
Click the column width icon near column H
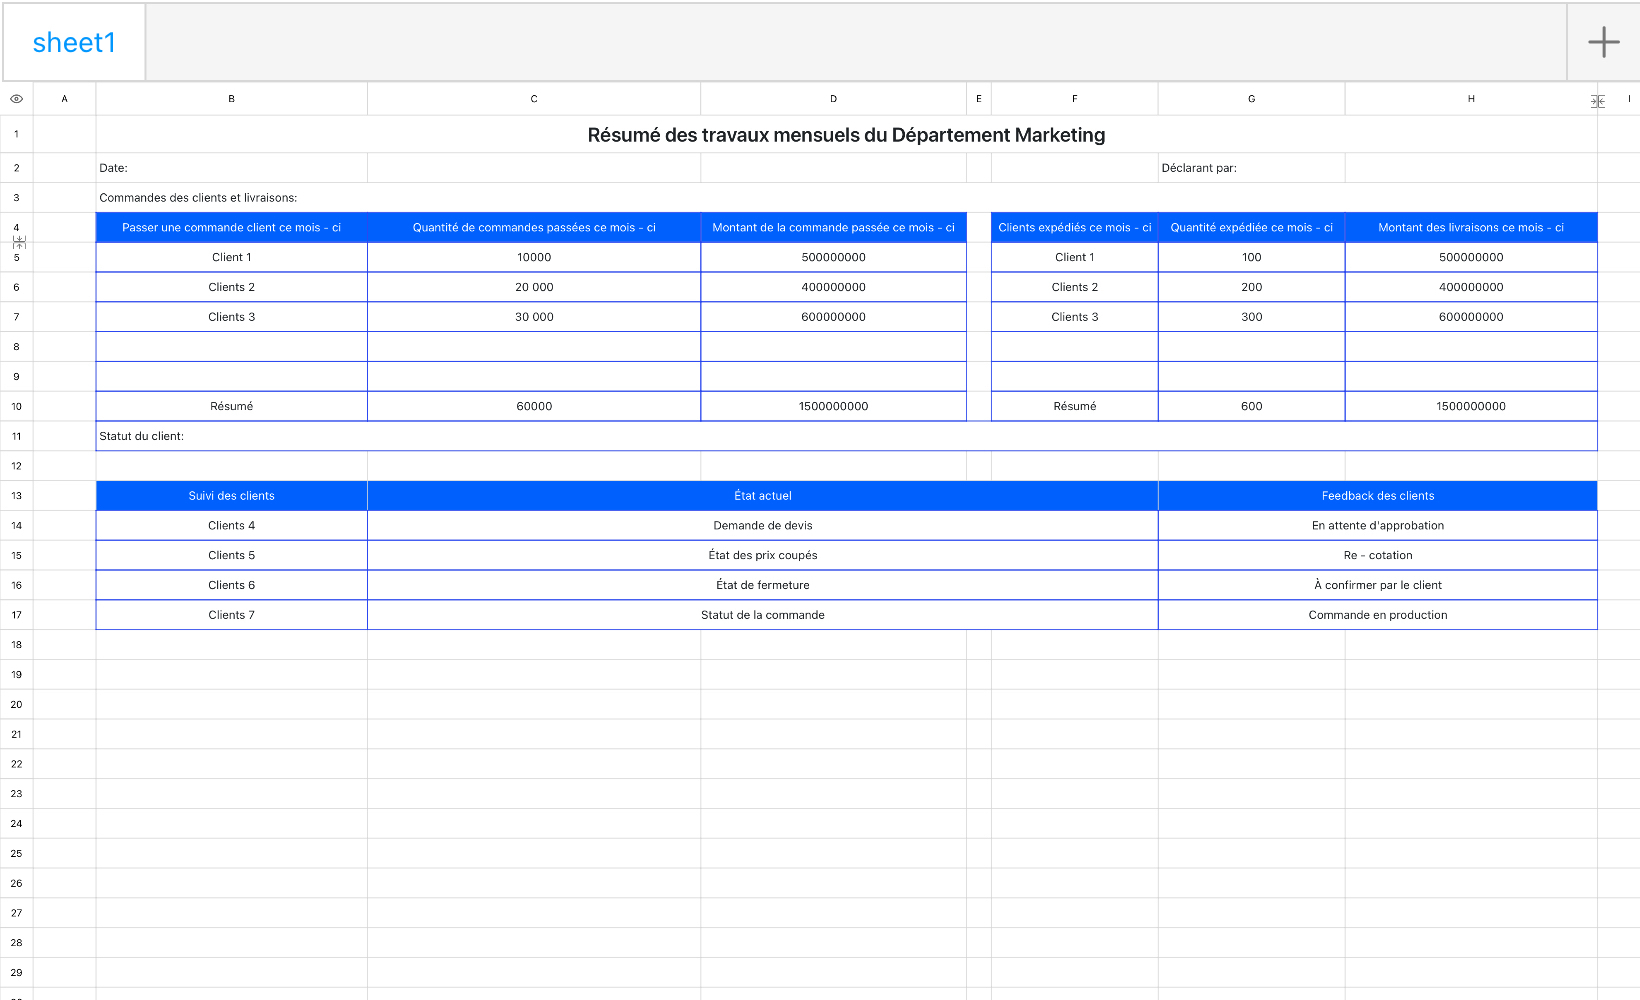coord(1598,101)
